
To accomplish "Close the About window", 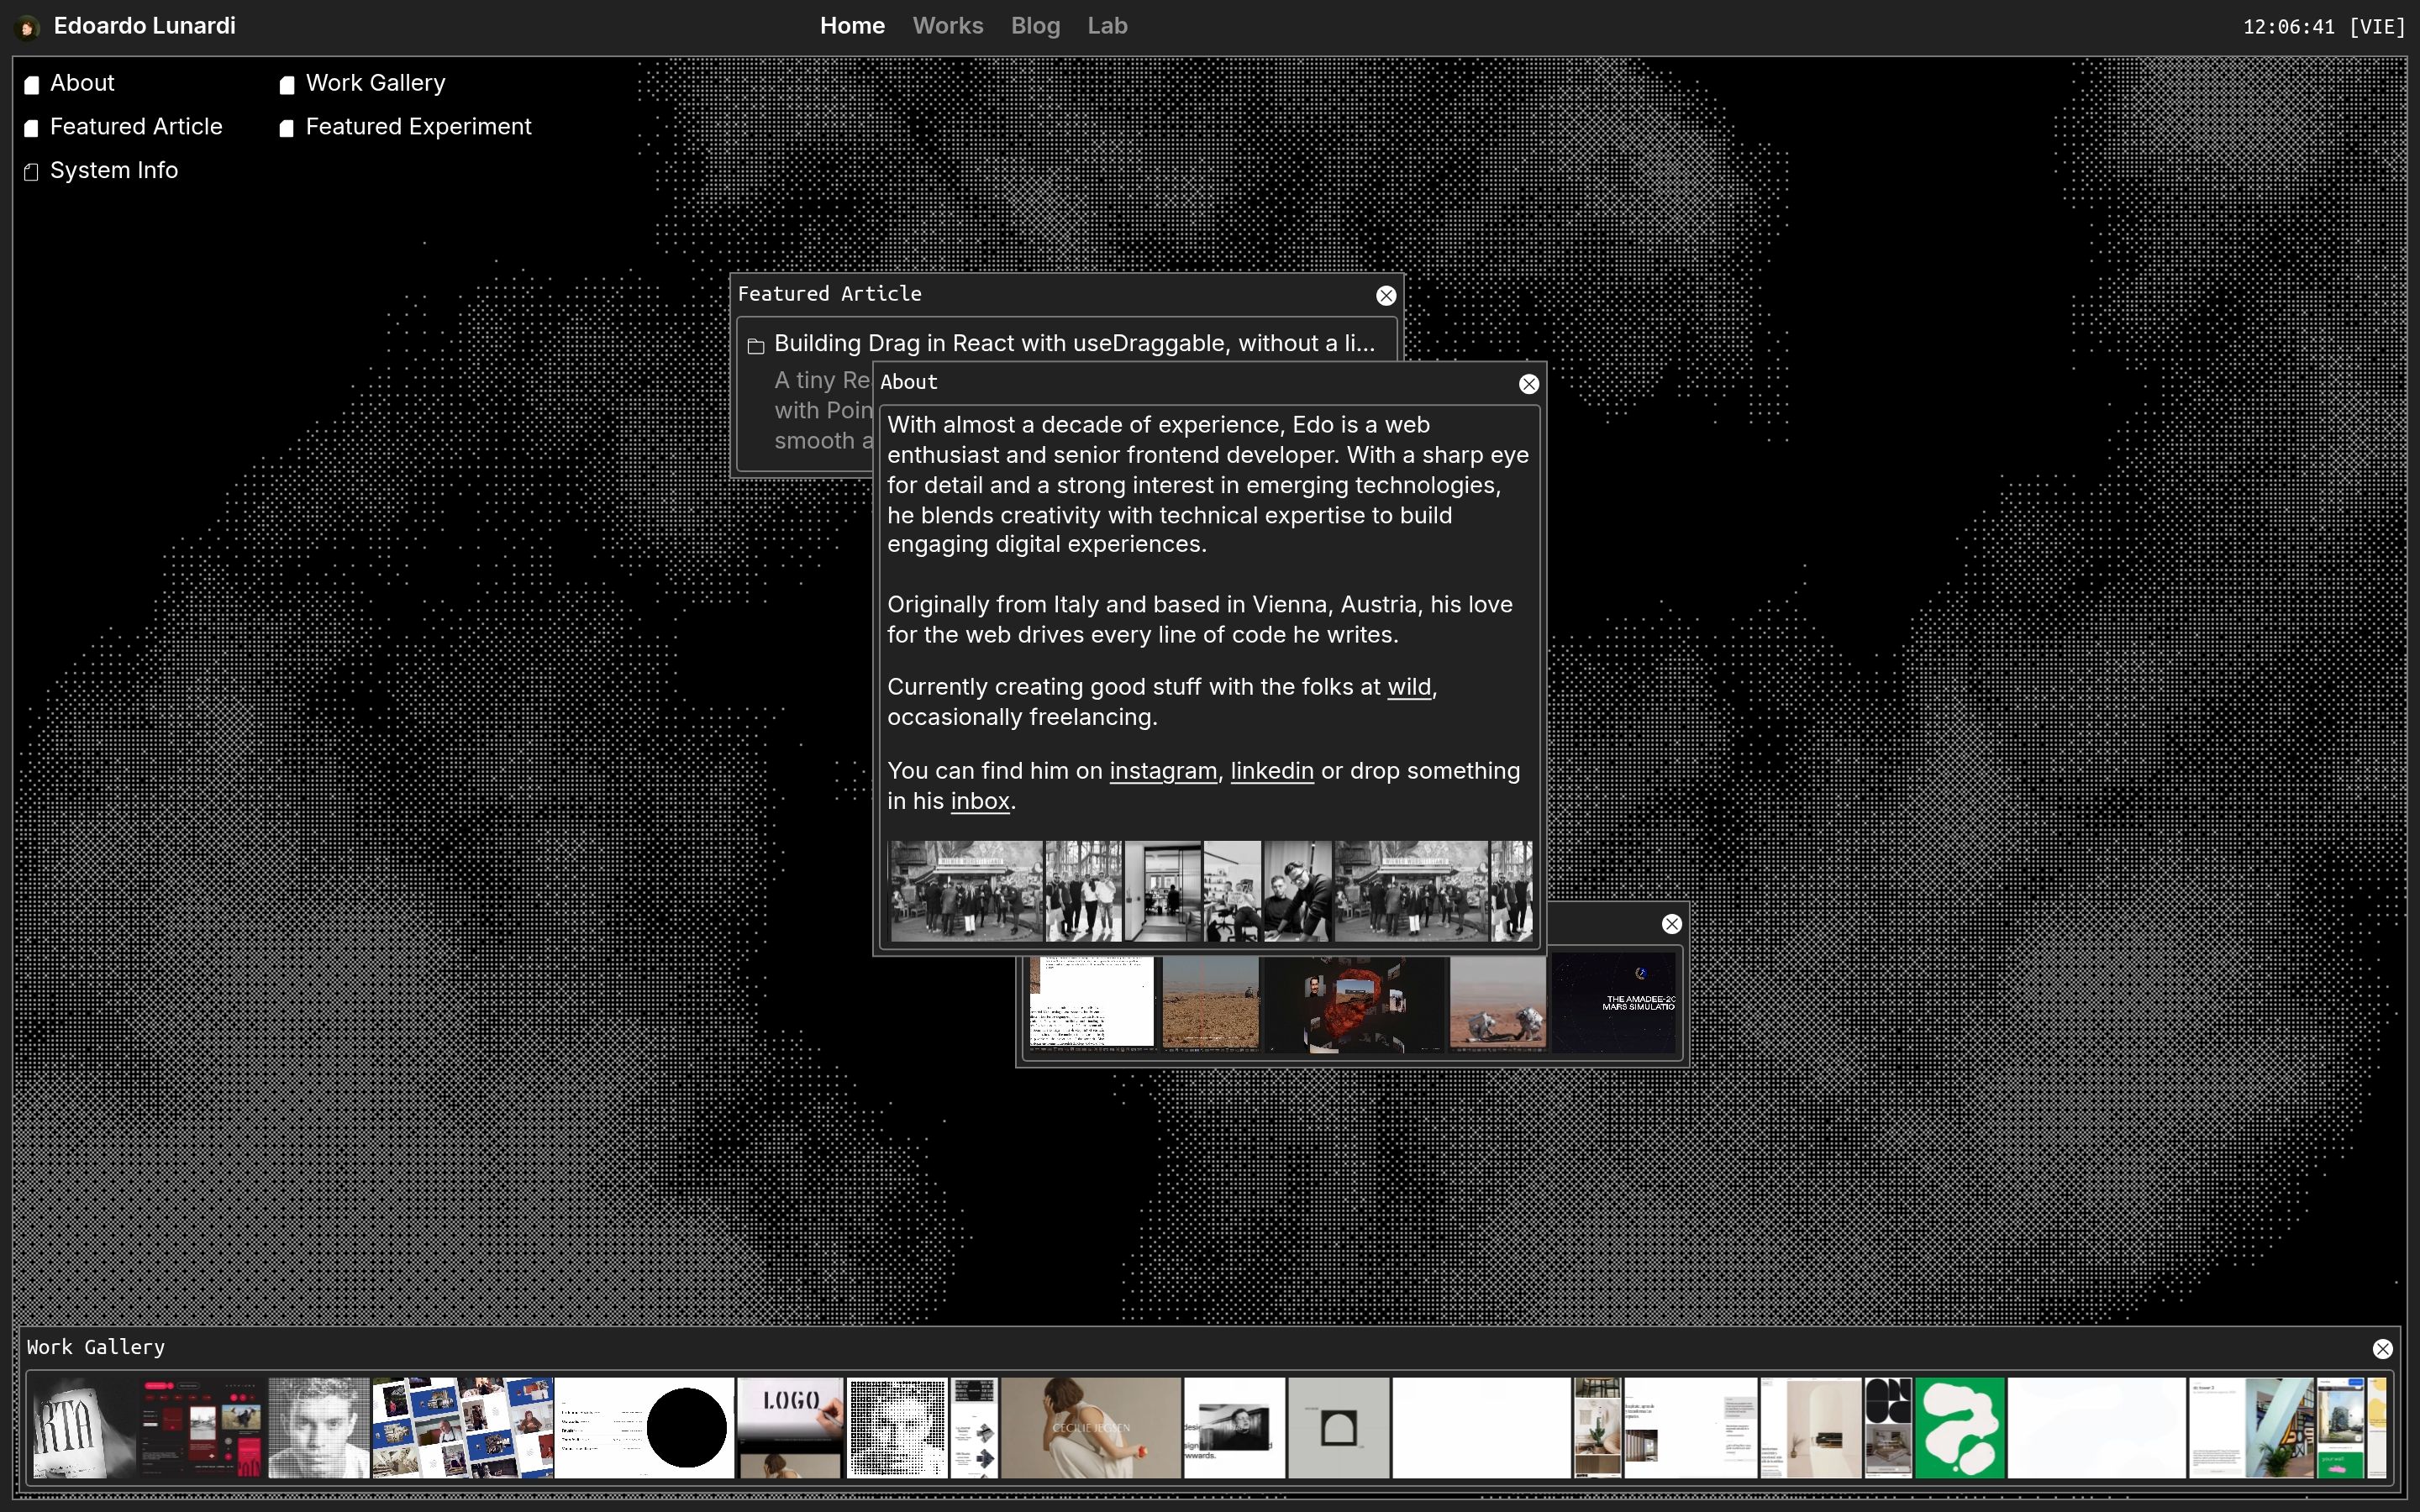I will pyautogui.click(x=1528, y=384).
